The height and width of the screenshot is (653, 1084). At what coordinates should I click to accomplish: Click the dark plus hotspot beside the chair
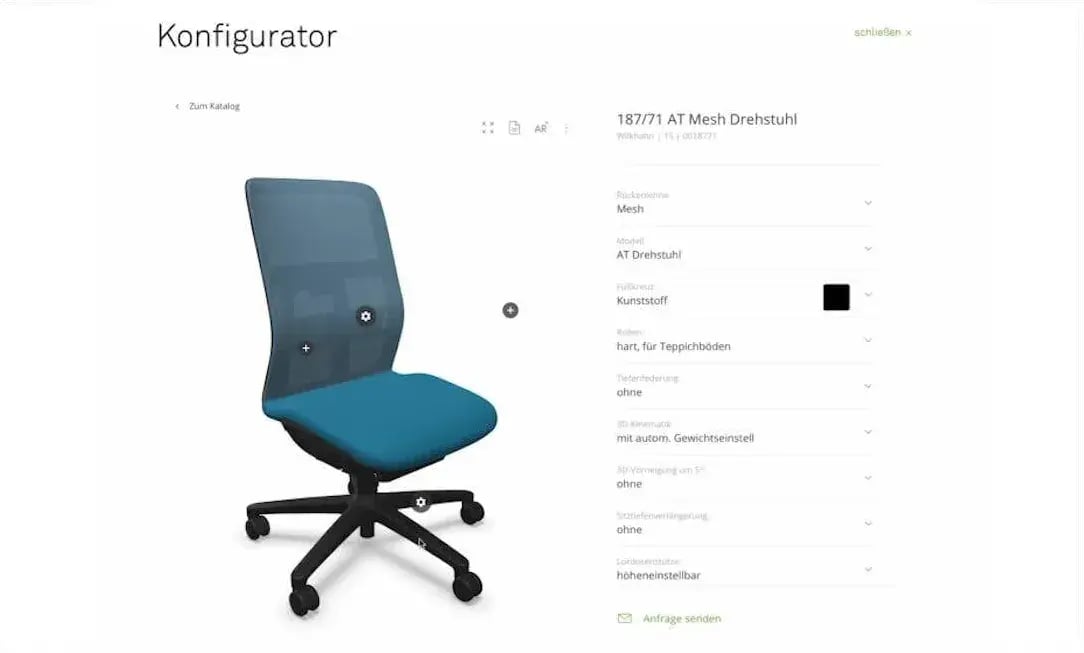[510, 310]
